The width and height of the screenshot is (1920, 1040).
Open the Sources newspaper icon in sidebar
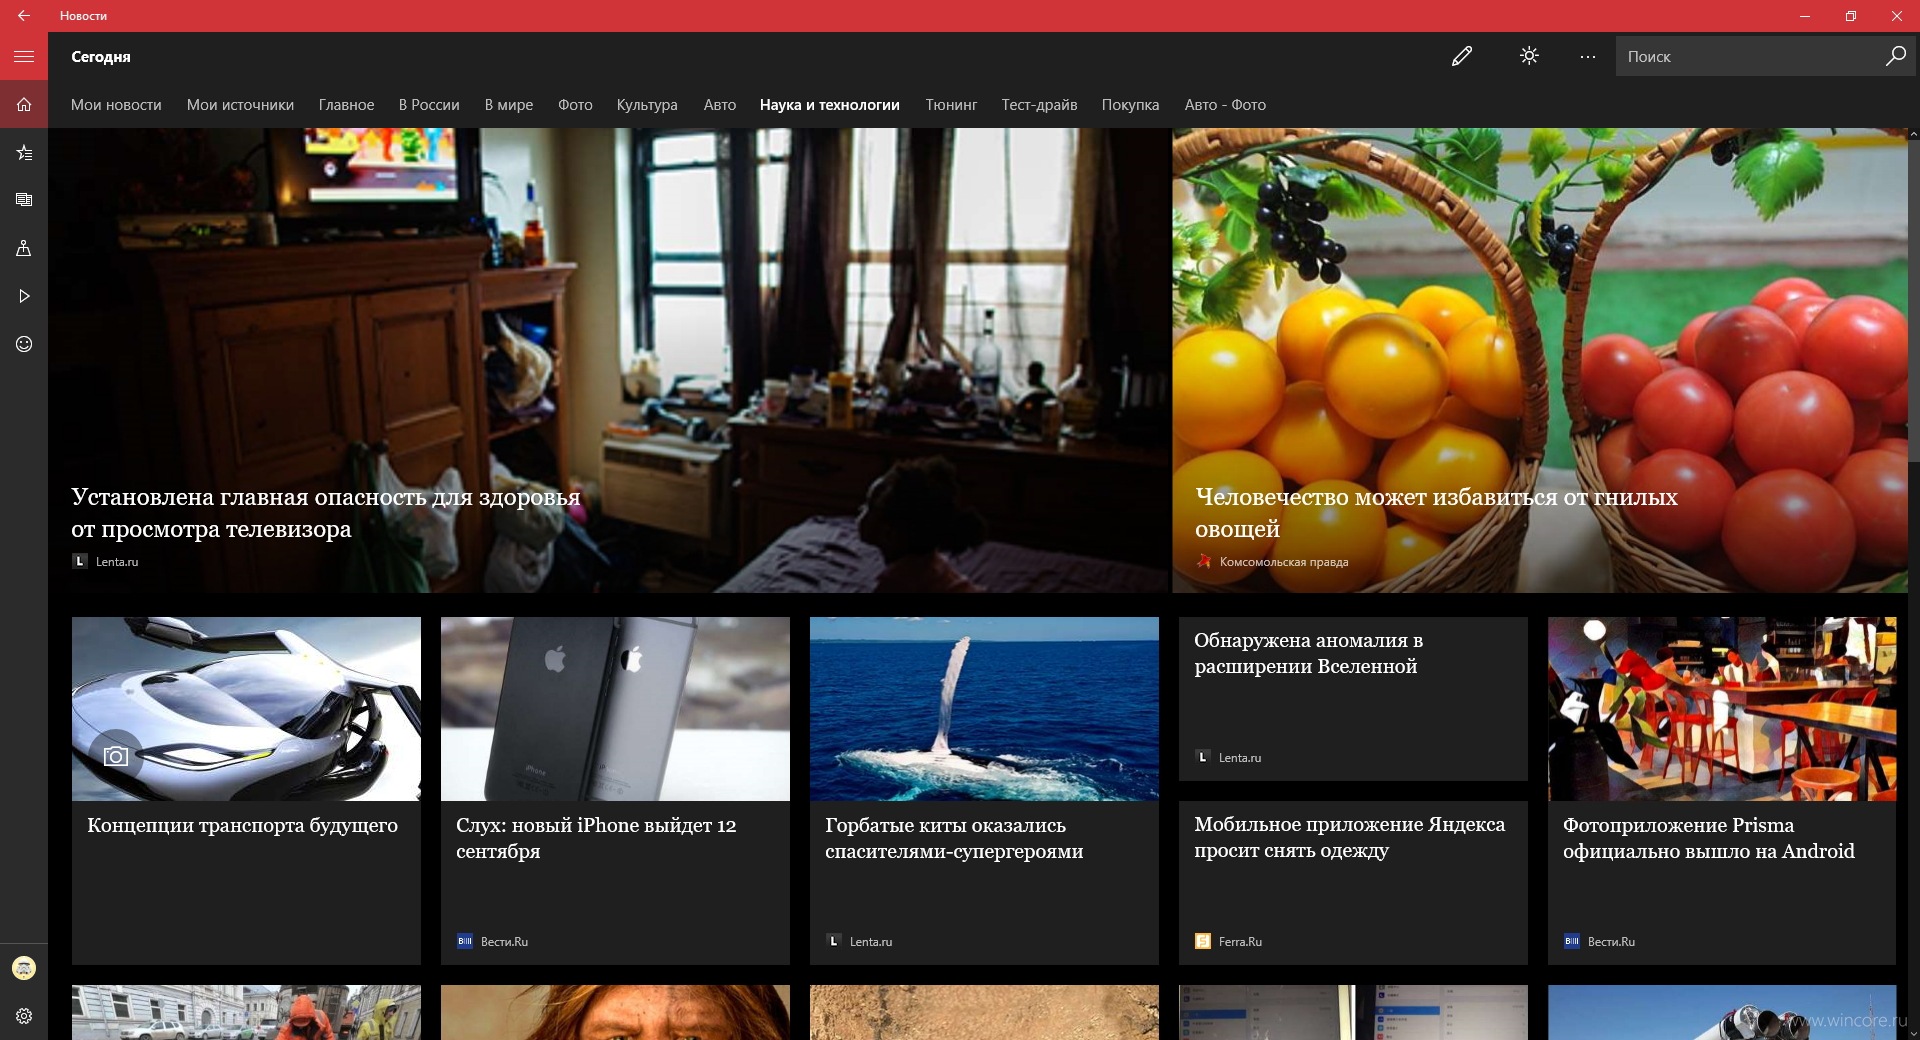click(24, 200)
